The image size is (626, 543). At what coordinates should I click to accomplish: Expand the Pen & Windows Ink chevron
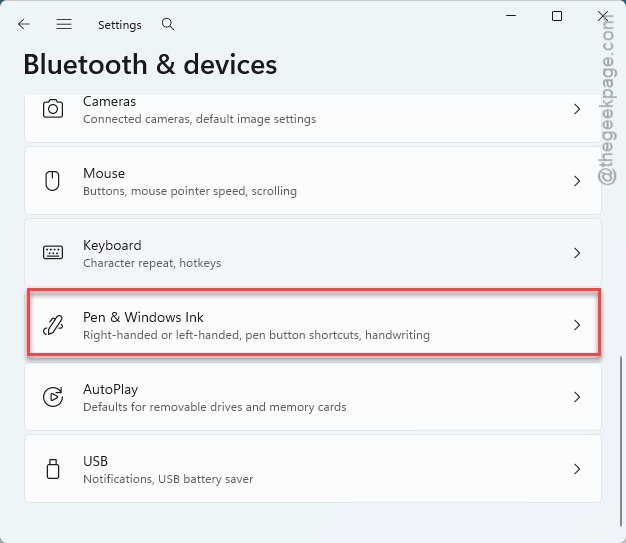coord(577,325)
